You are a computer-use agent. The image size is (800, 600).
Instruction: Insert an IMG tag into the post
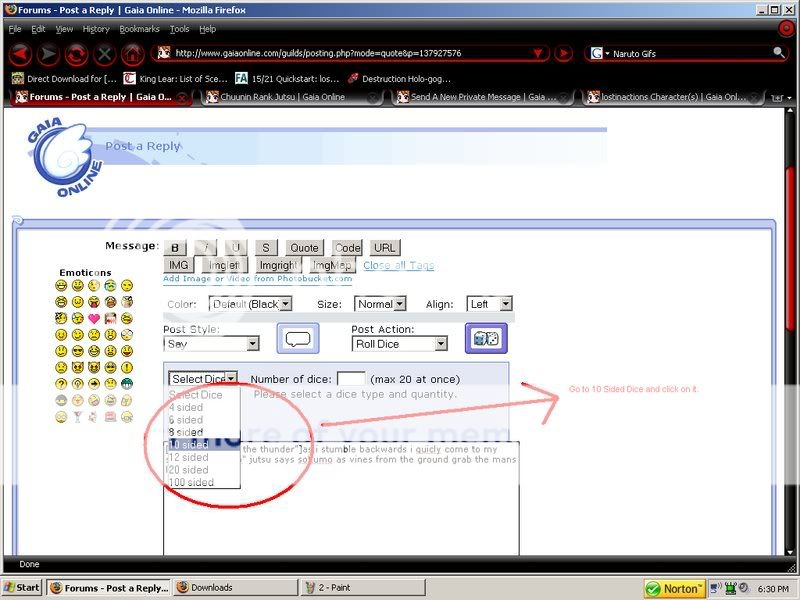click(179, 265)
